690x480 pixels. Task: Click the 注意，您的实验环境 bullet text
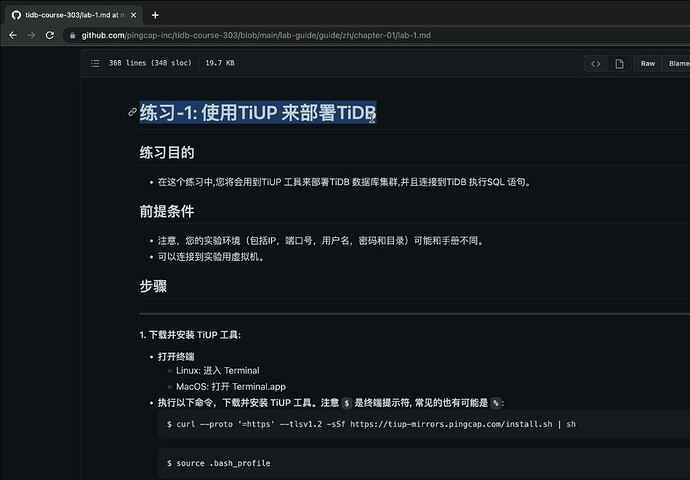[322, 241]
